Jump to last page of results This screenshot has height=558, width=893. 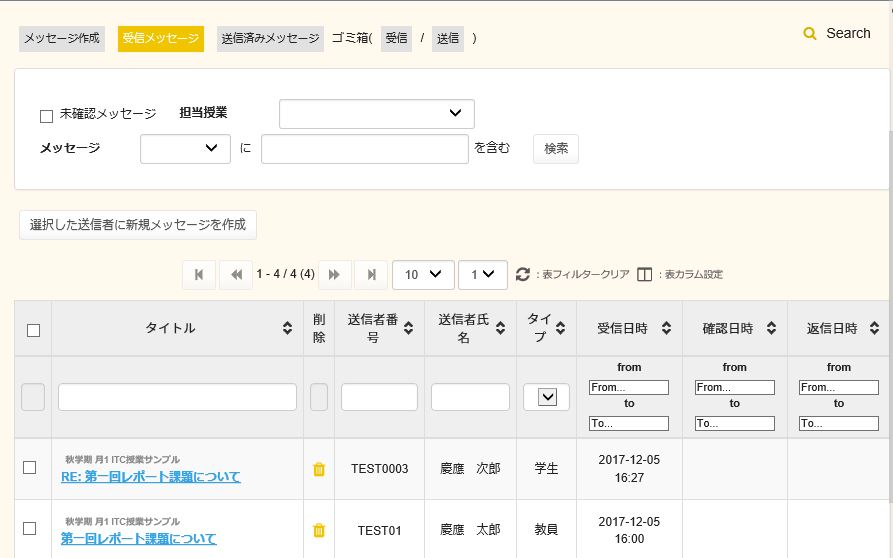371,275
